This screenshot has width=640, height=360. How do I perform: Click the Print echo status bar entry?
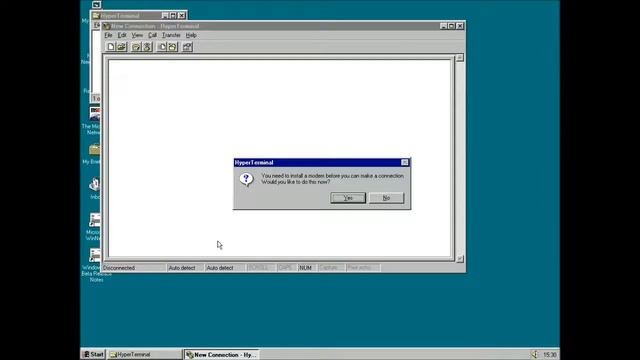363,268
